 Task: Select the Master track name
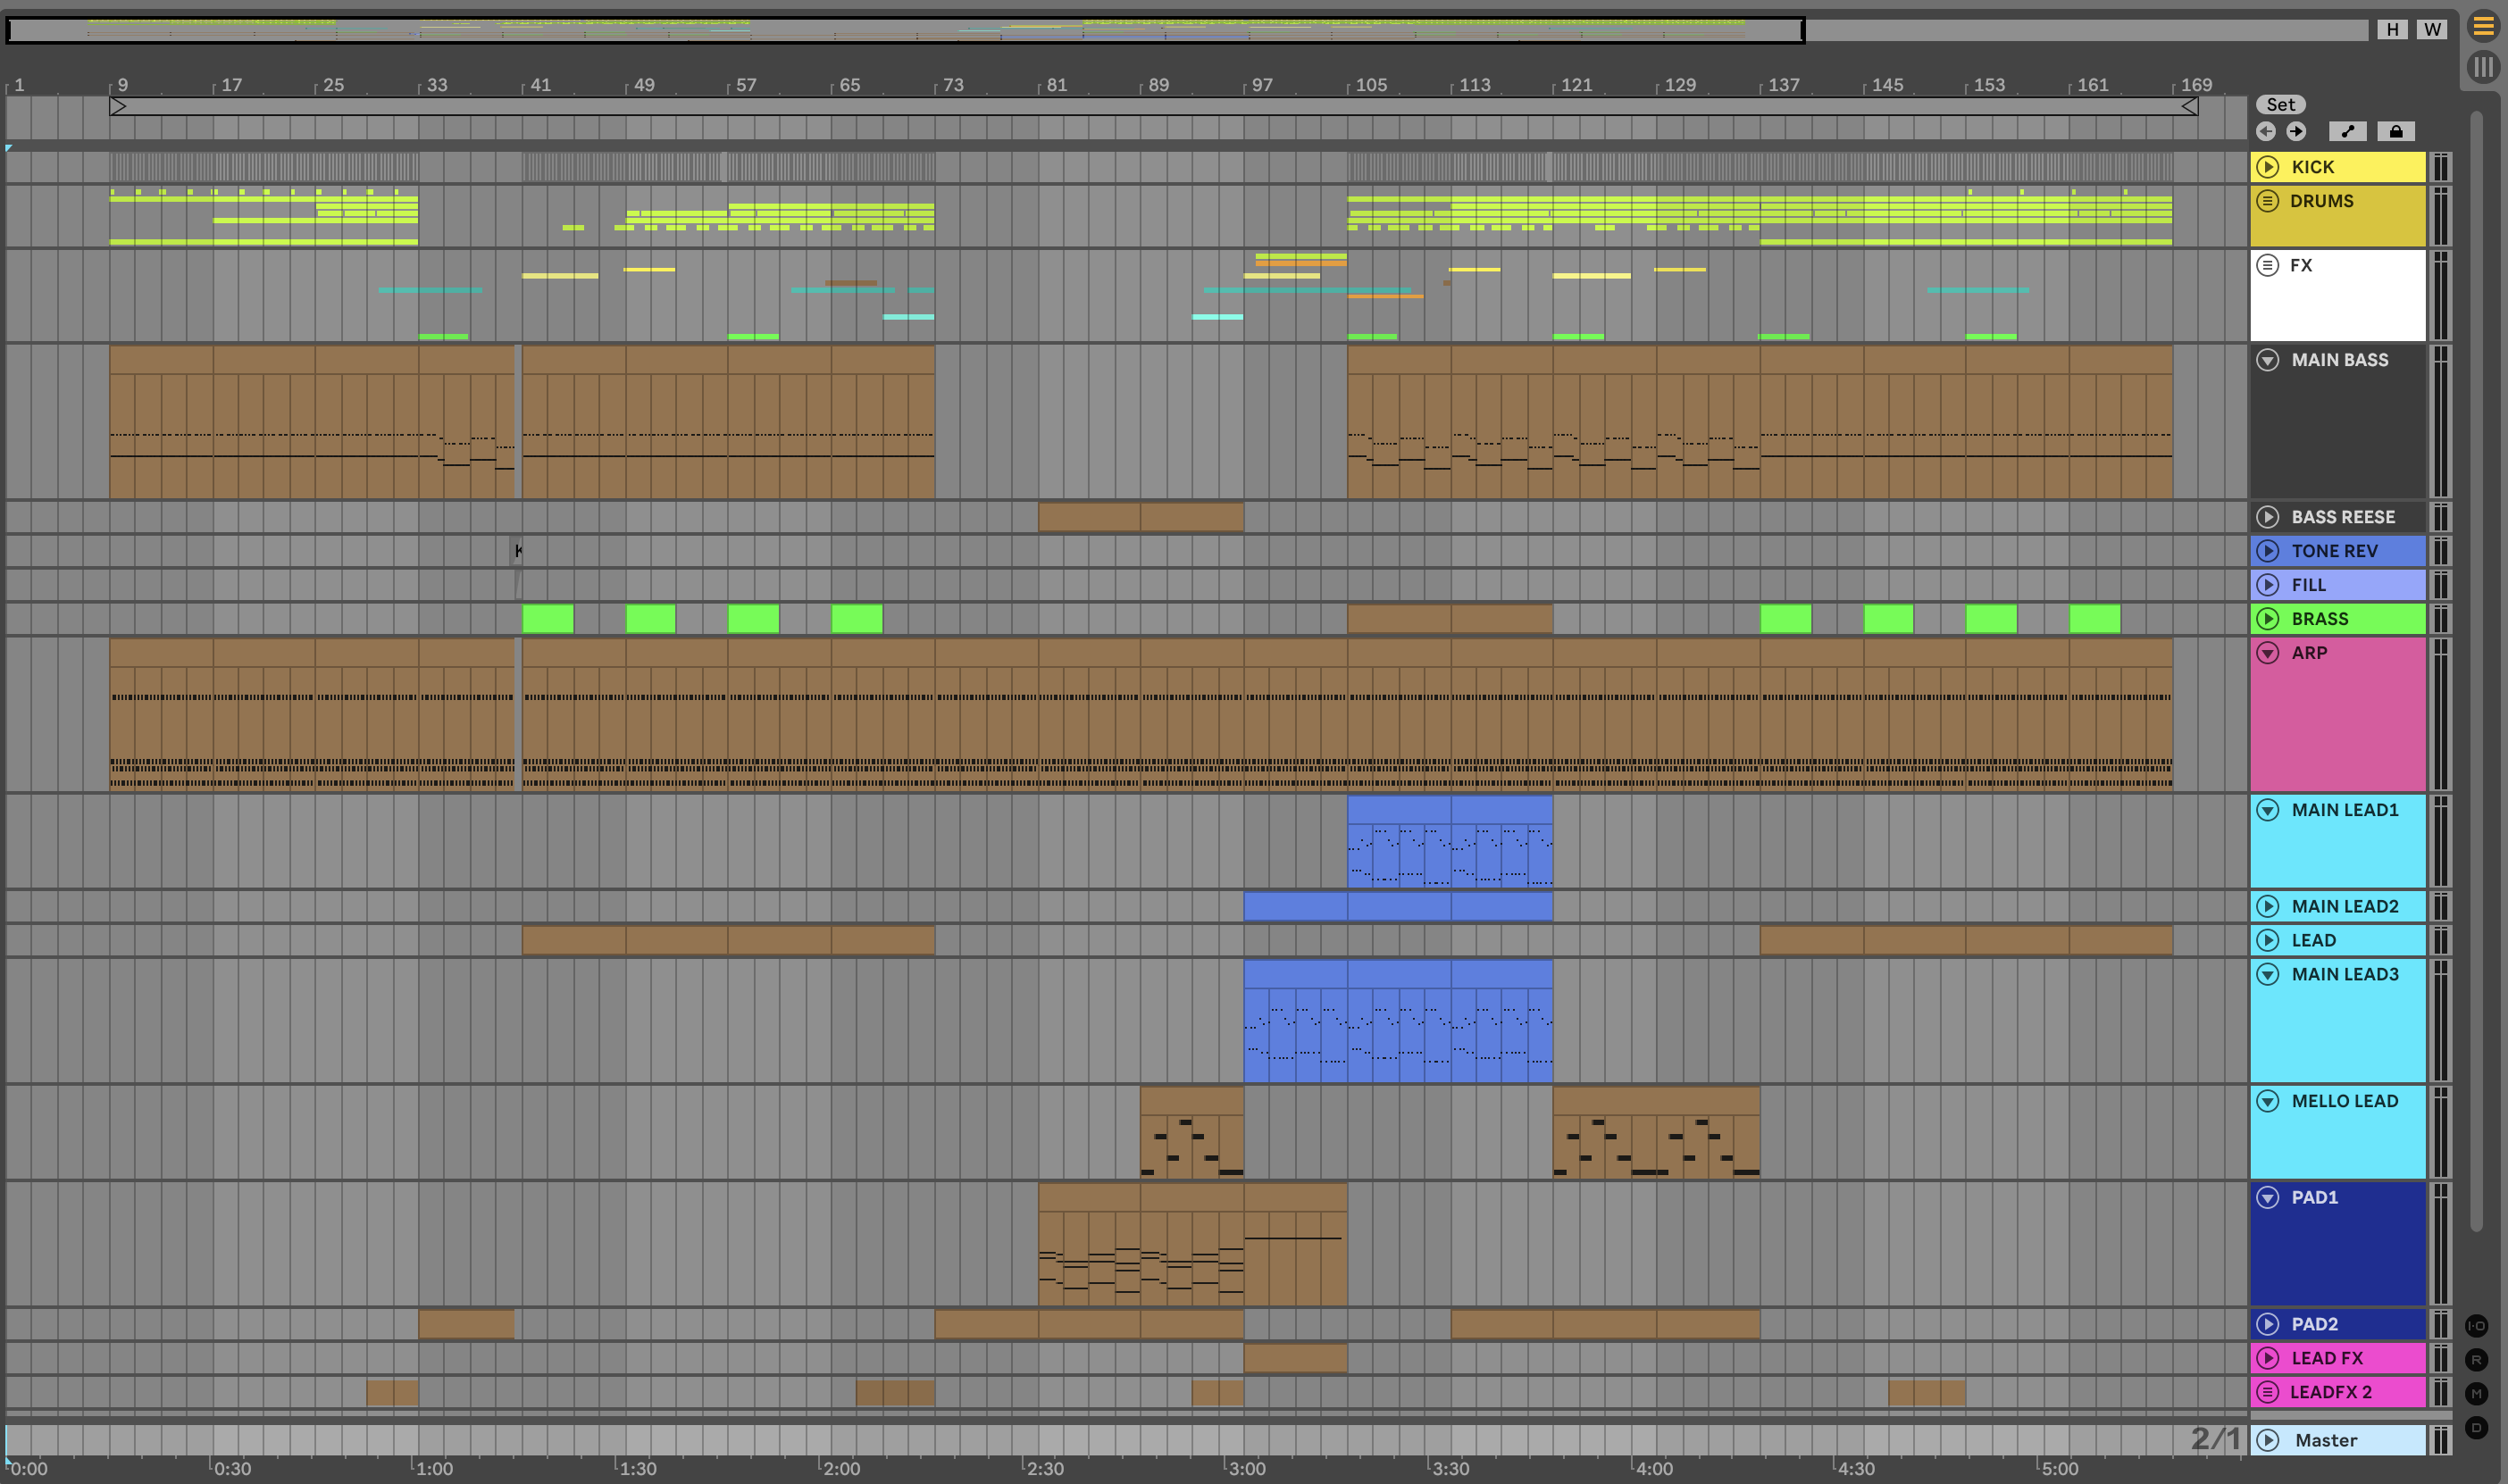pos(2325,1440)
